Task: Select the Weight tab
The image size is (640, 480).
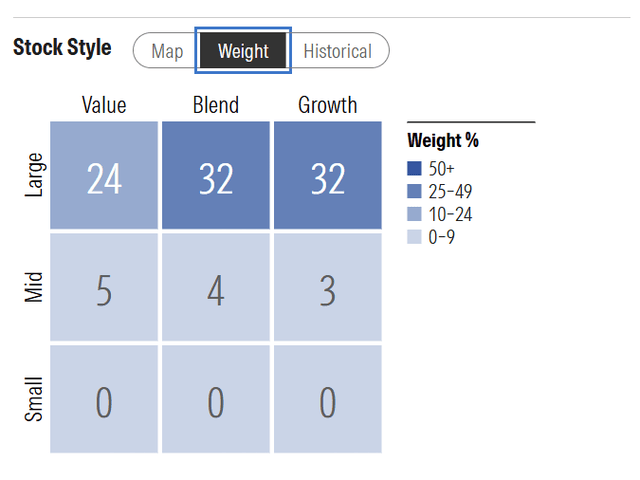Action: point(243,51)
